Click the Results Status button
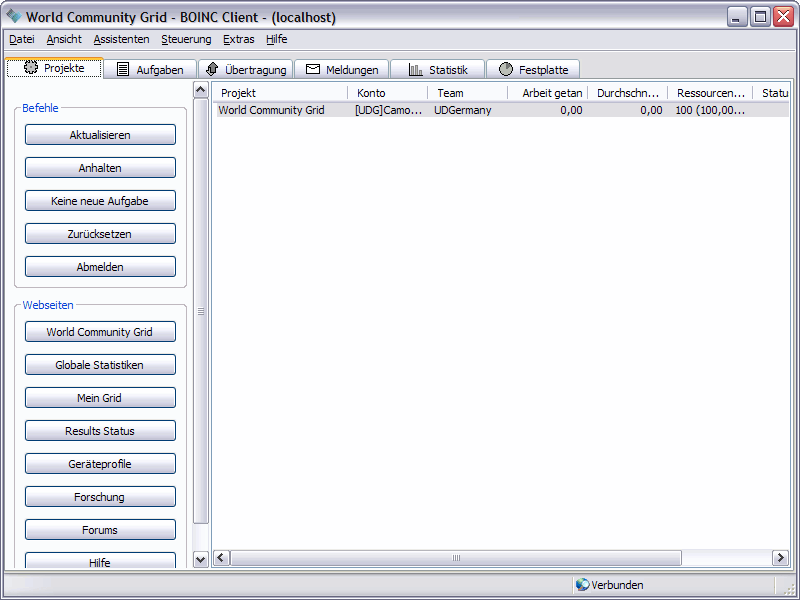800x600 pixels. (100, 431)
